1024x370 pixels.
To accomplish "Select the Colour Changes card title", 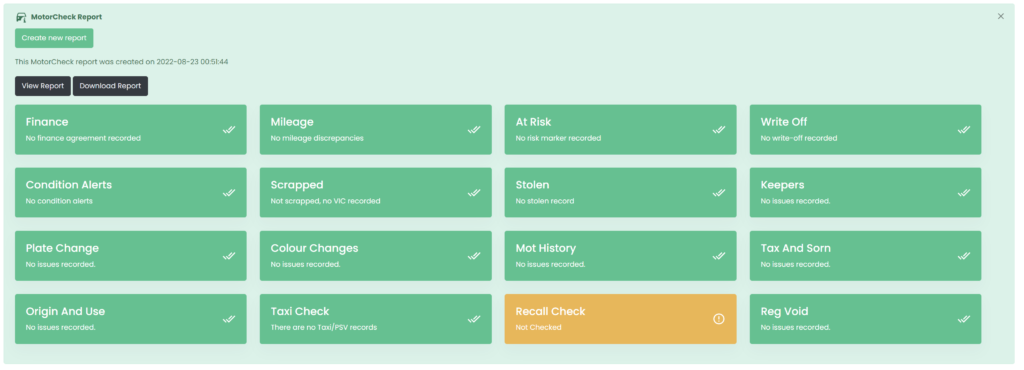I will click(314, 249).
